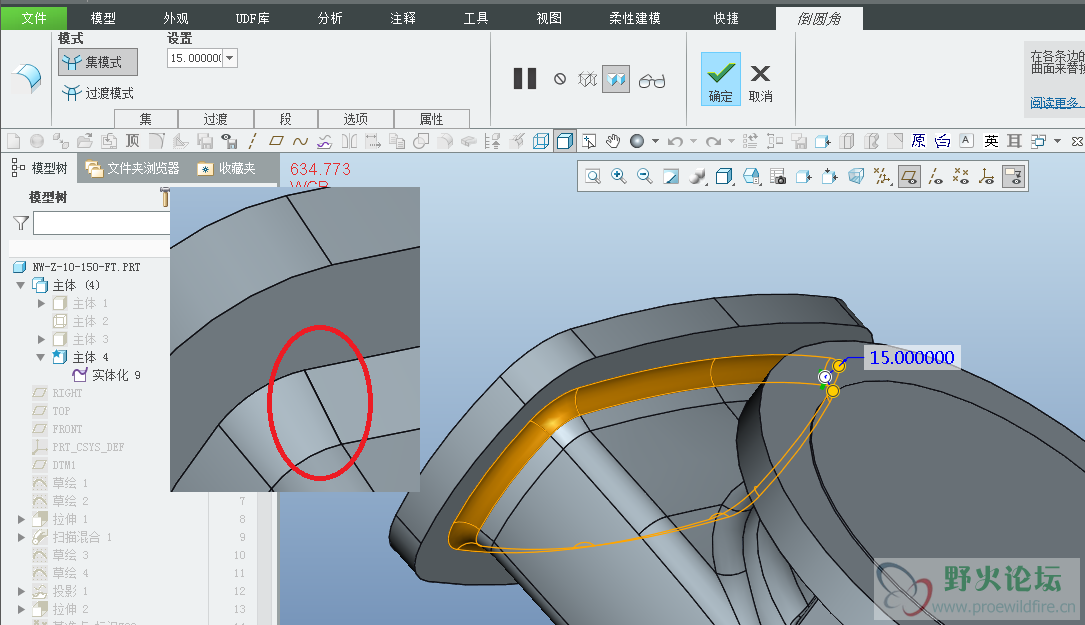Click the refit view icon

point(593,177)
